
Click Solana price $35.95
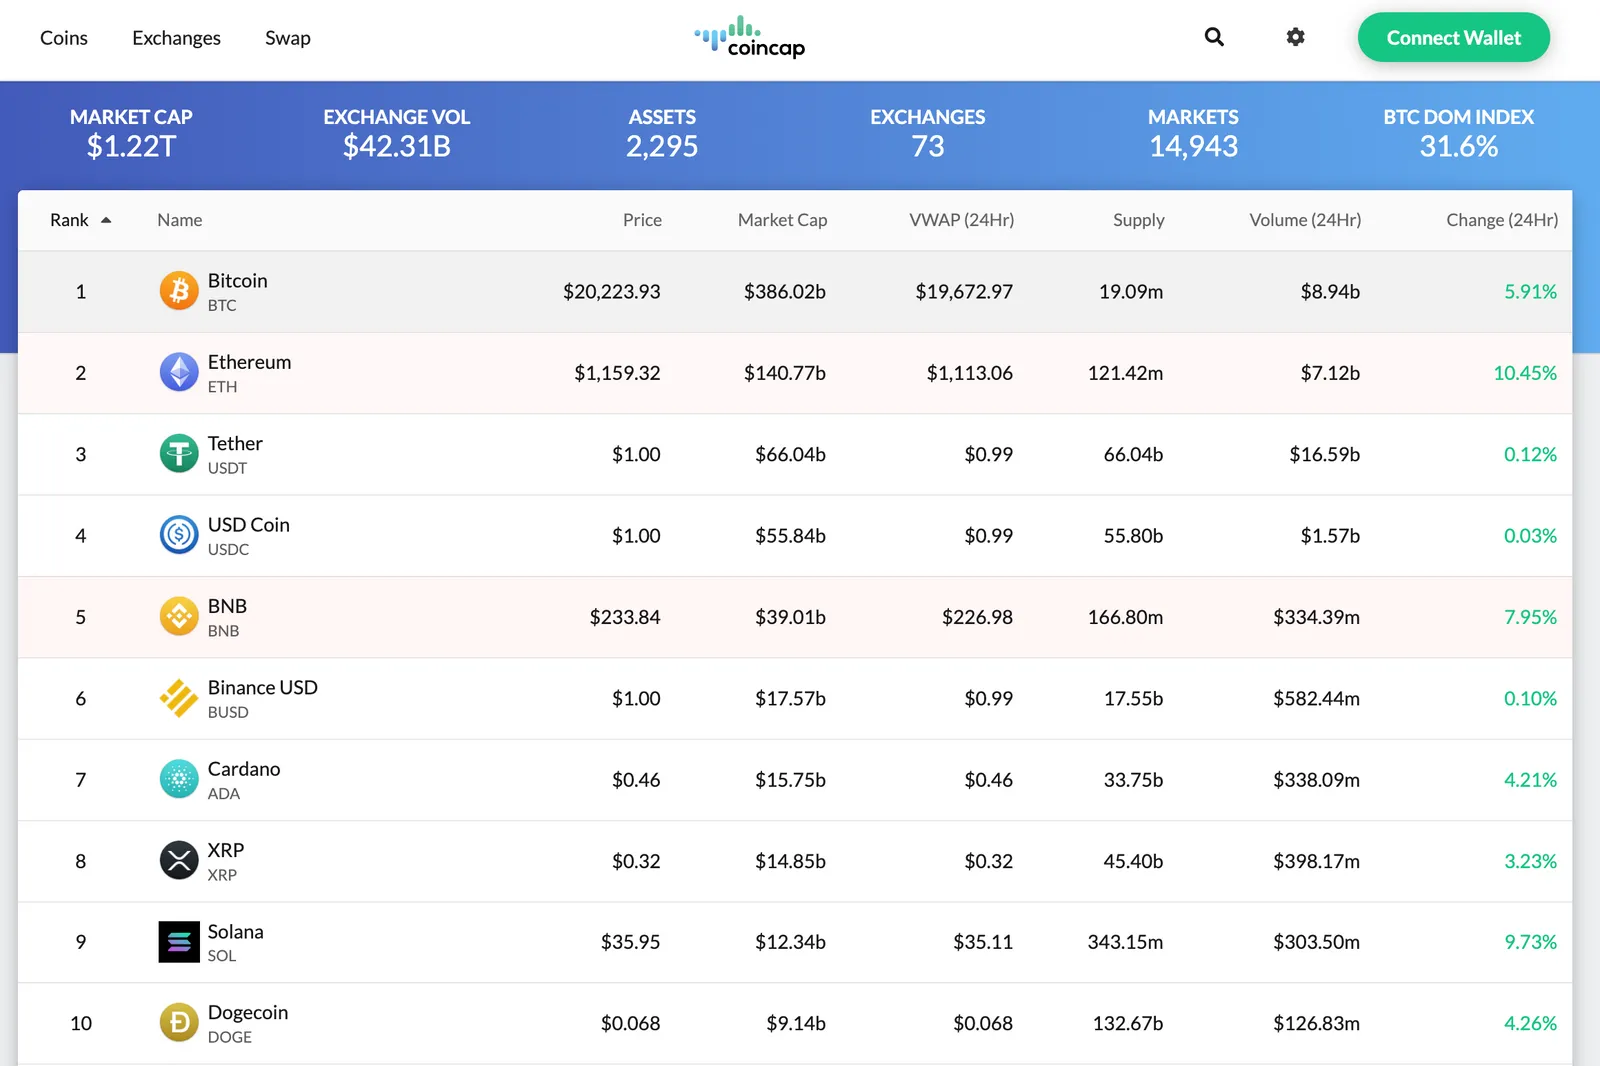pos(630,942)
